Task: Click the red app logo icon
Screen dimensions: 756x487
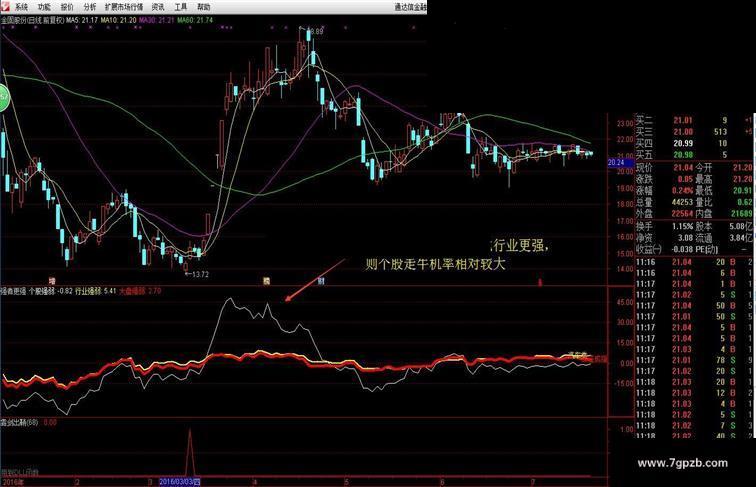Action: click(x=5, y=6)
